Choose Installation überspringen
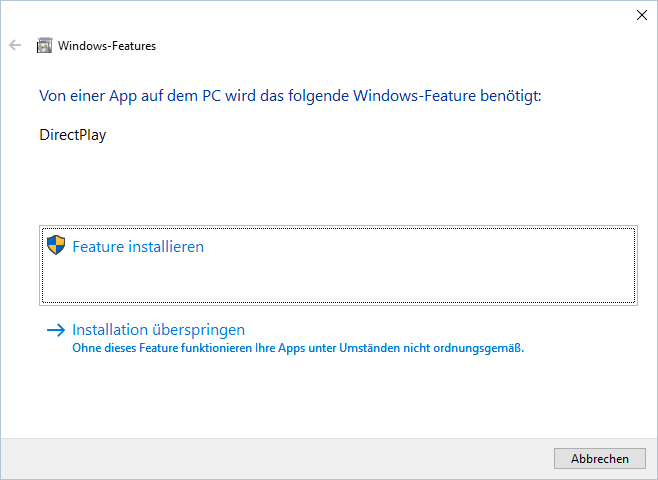The width and height of the screenshot is (658, 480). tap(158, 330)
